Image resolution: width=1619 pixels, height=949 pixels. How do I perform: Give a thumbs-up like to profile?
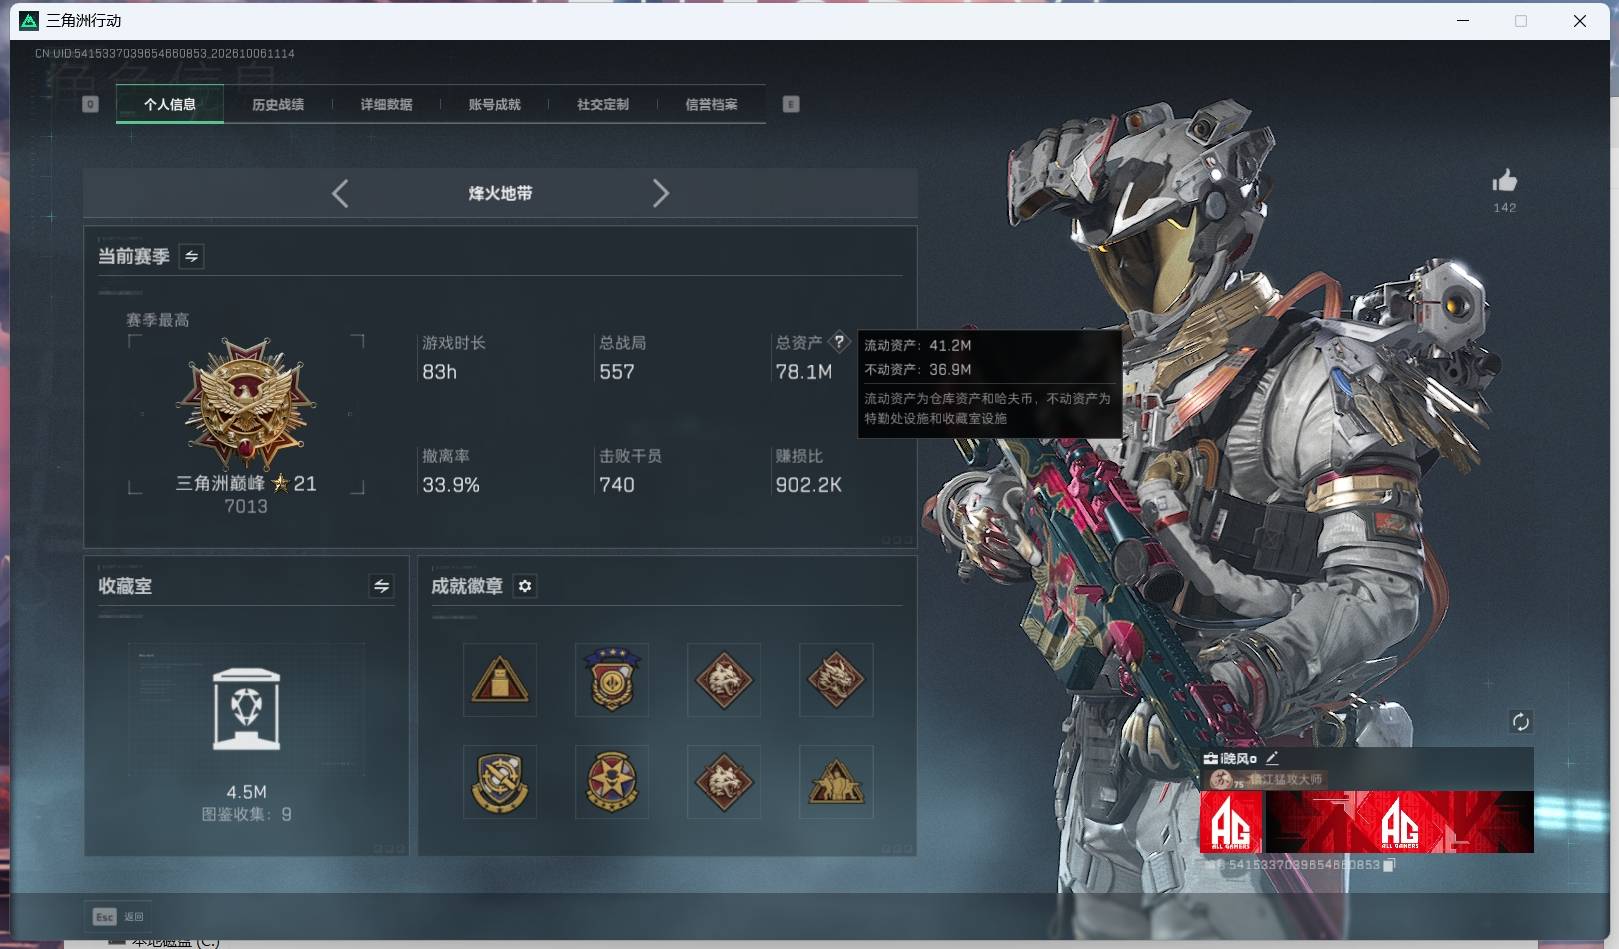[1504, 181]
